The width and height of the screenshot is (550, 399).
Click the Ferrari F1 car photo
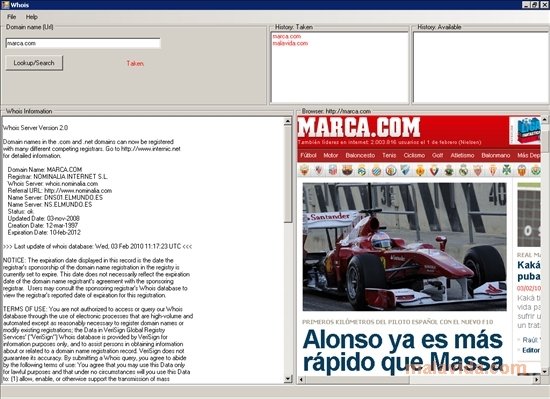pos(404,246)
